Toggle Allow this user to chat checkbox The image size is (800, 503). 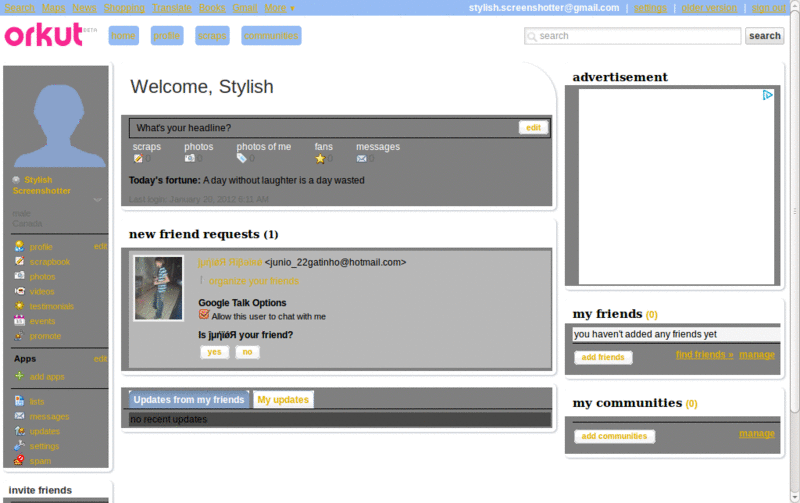[x=204, y=315]
